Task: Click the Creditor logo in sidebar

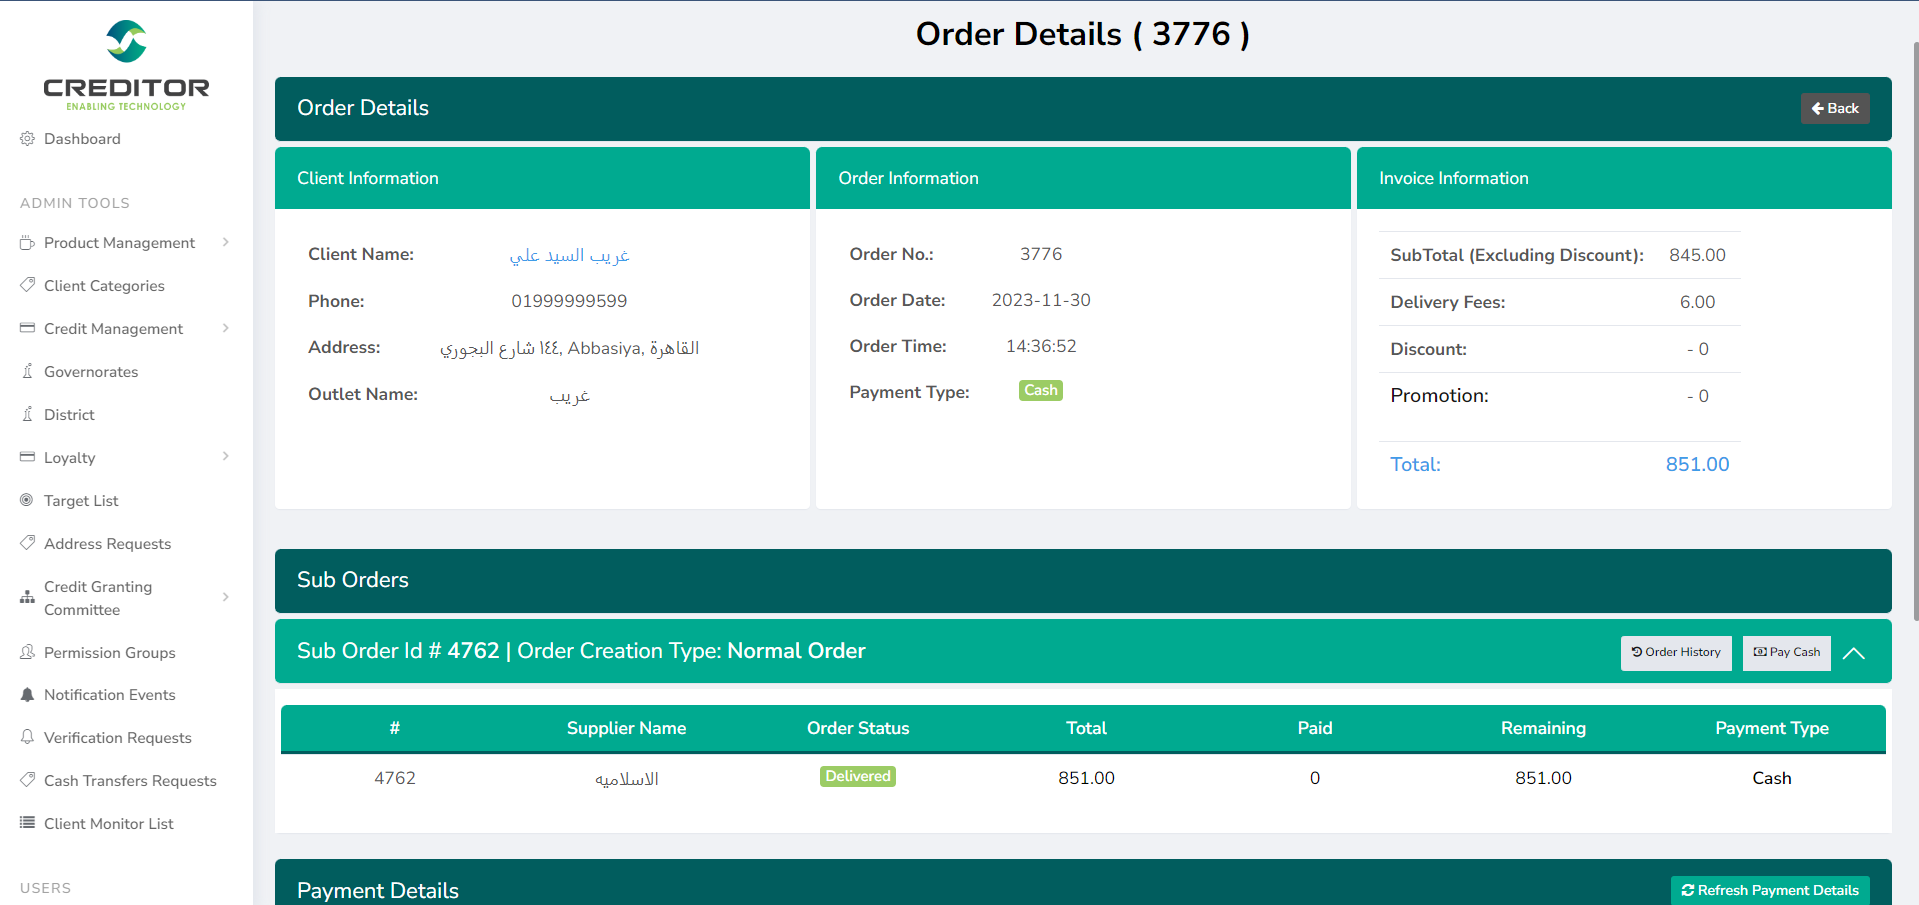Action: pos(126,65)
